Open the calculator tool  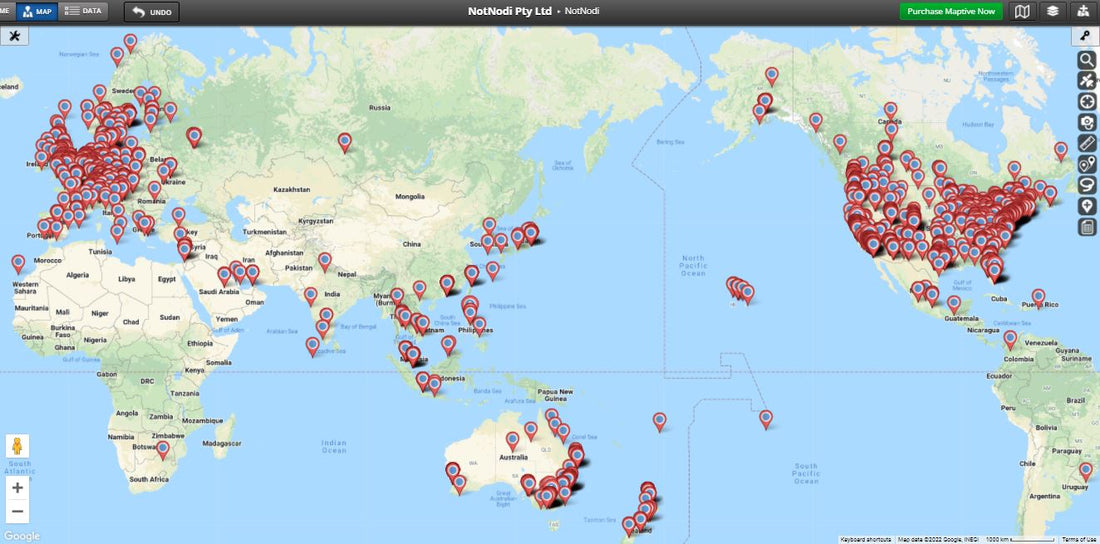1087,226
